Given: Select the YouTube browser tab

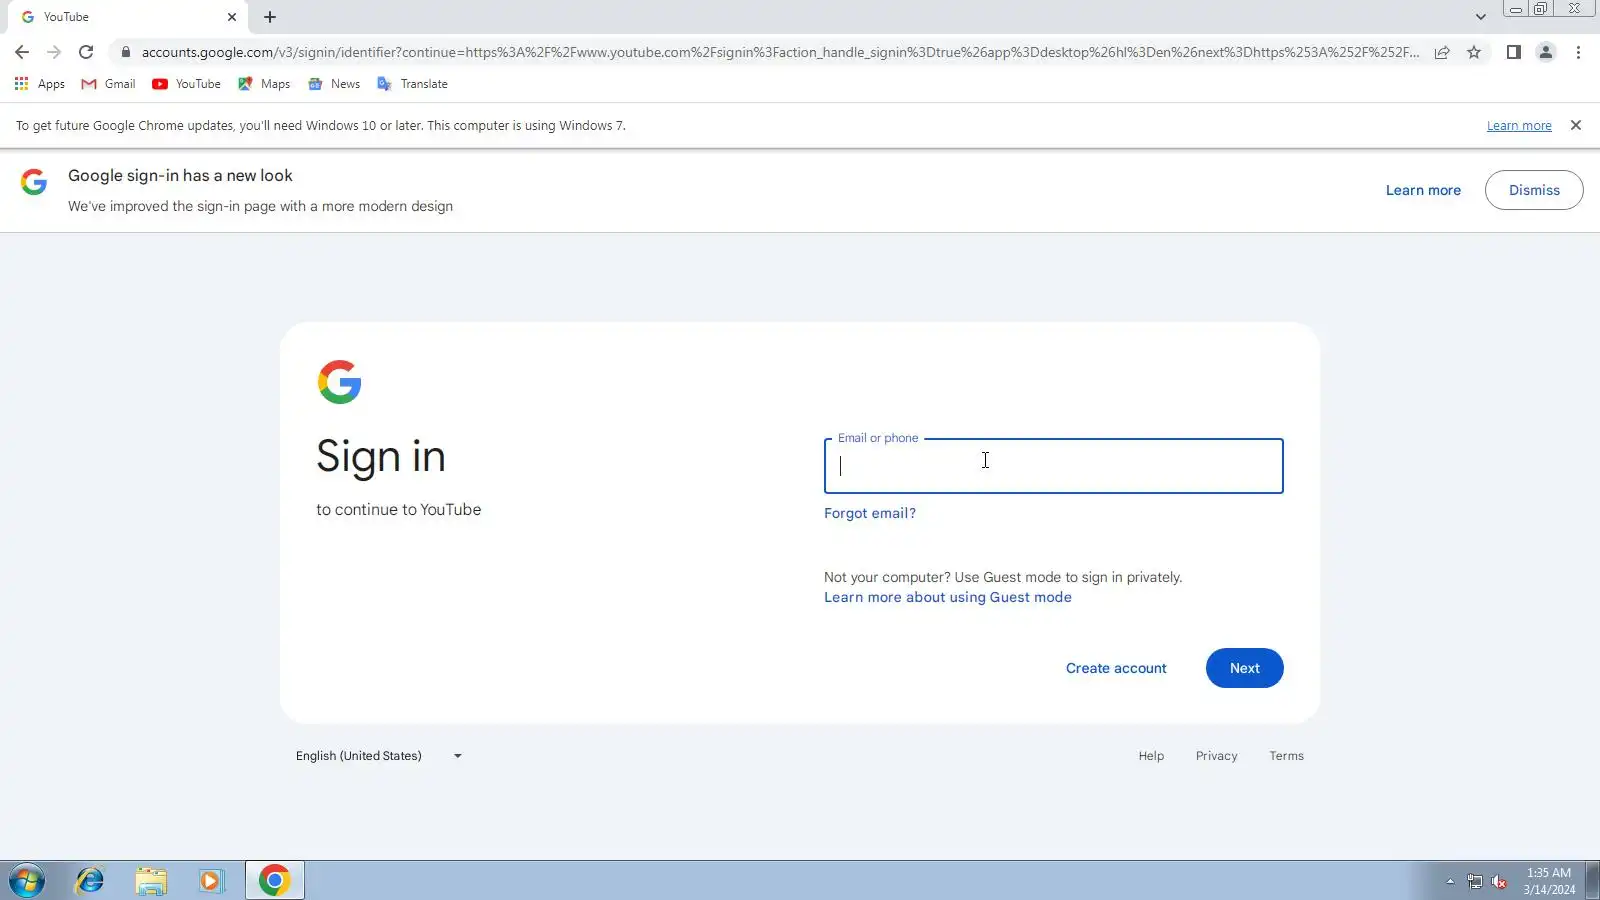Looking at the screenshot, I should point(126,17).
